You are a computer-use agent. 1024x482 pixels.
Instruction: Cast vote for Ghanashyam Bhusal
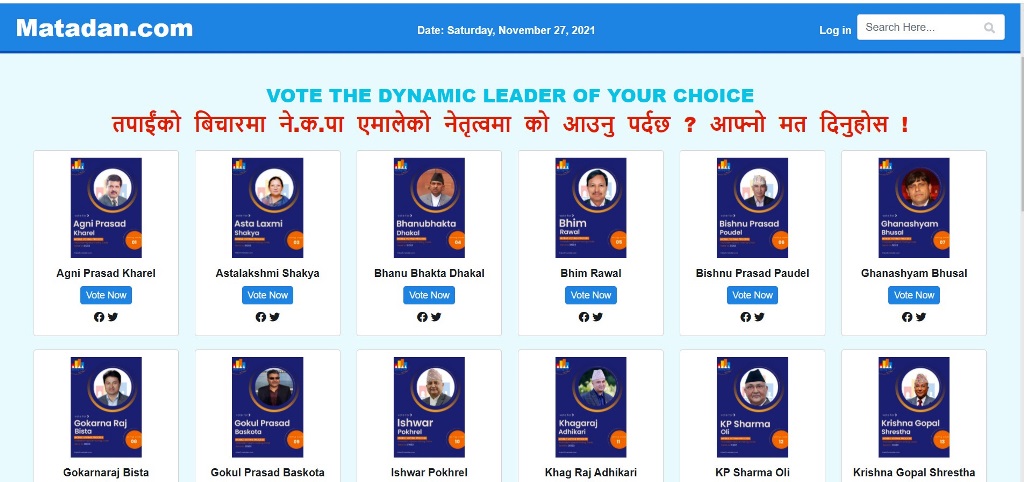point(914,295)
